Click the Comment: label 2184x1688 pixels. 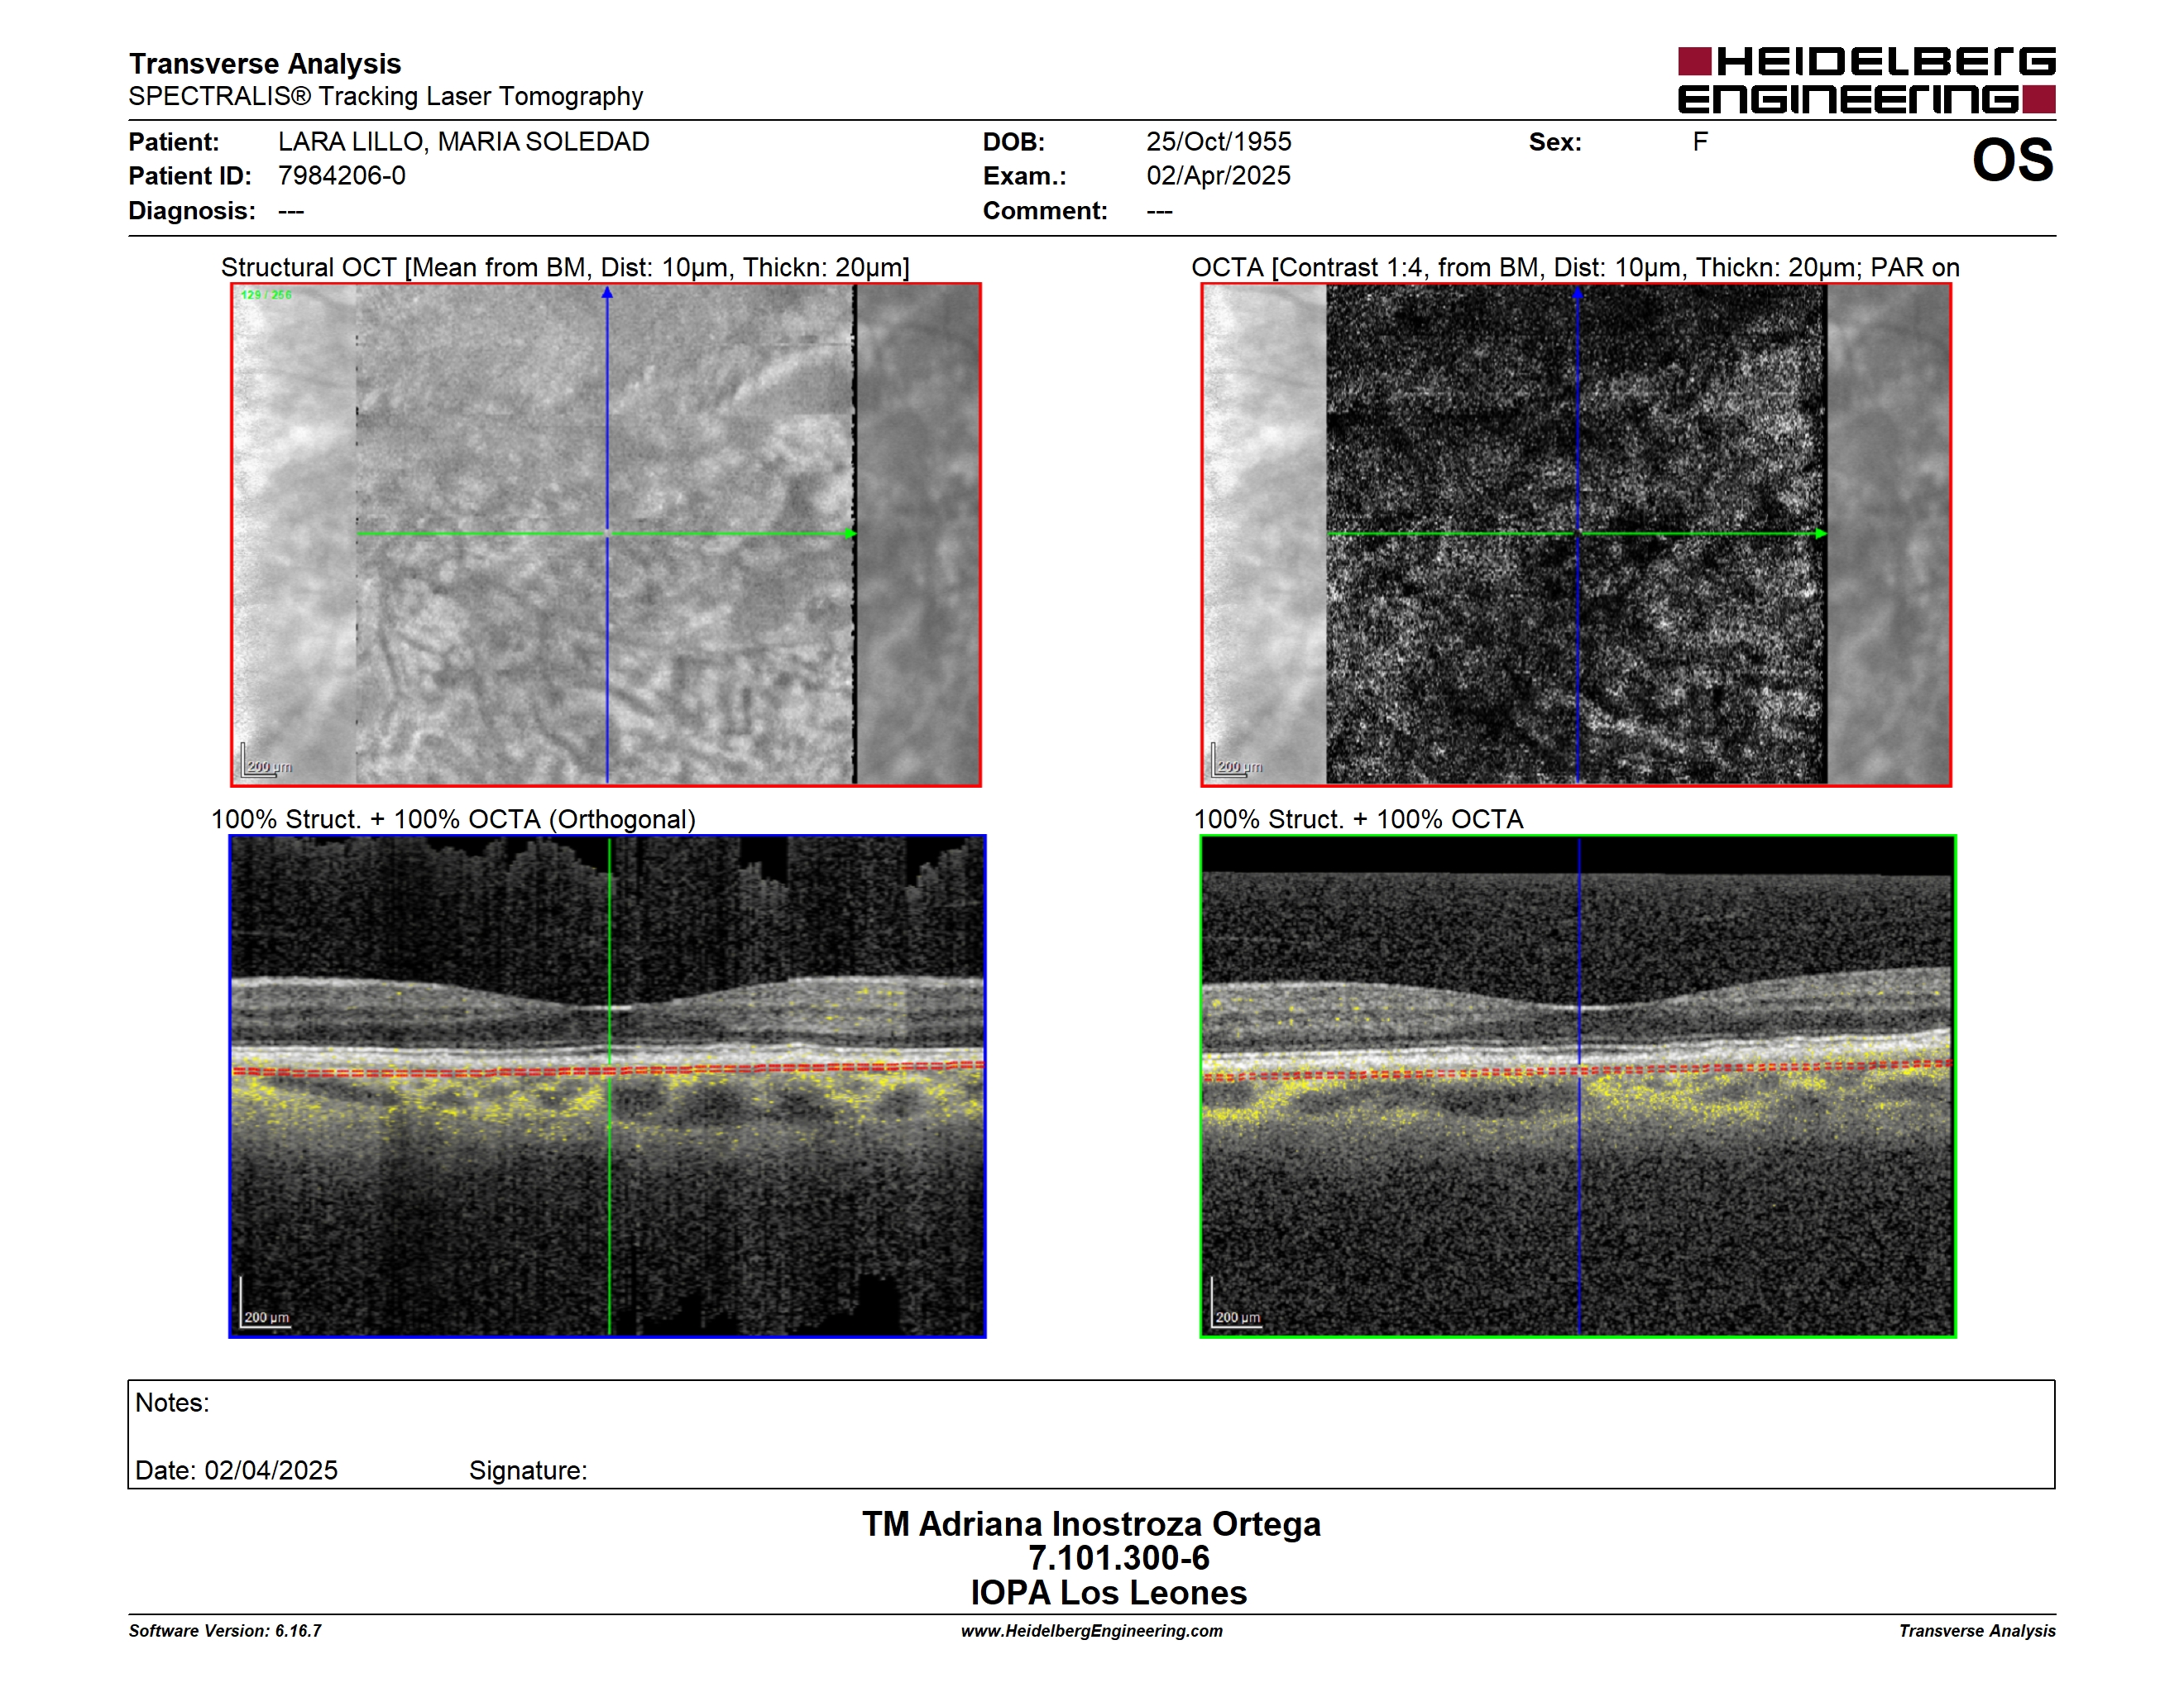(1045, 211)
